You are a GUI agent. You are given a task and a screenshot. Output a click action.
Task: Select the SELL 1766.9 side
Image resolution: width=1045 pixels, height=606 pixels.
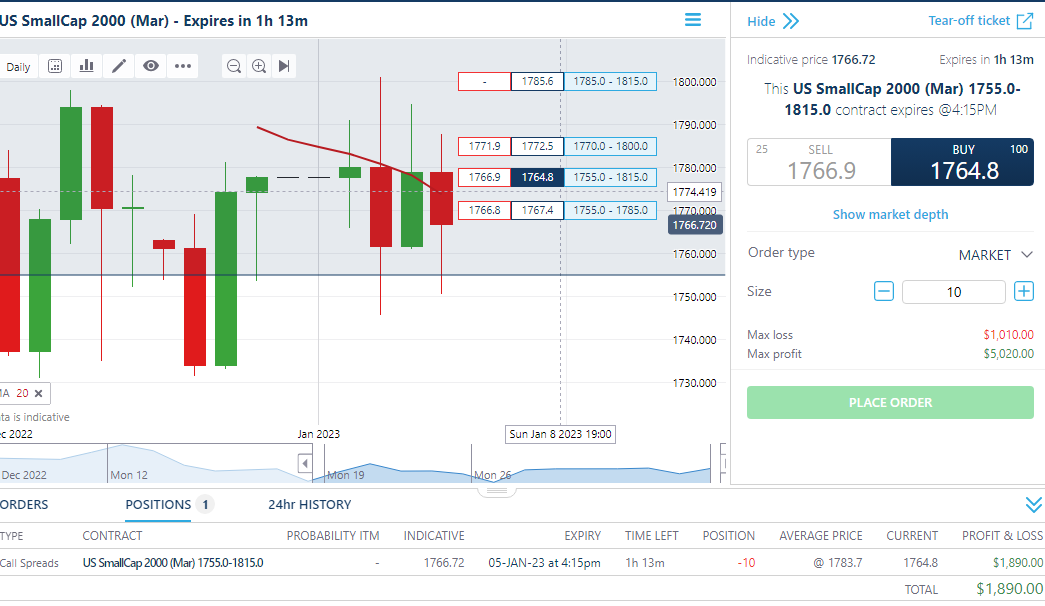[819, 162]
